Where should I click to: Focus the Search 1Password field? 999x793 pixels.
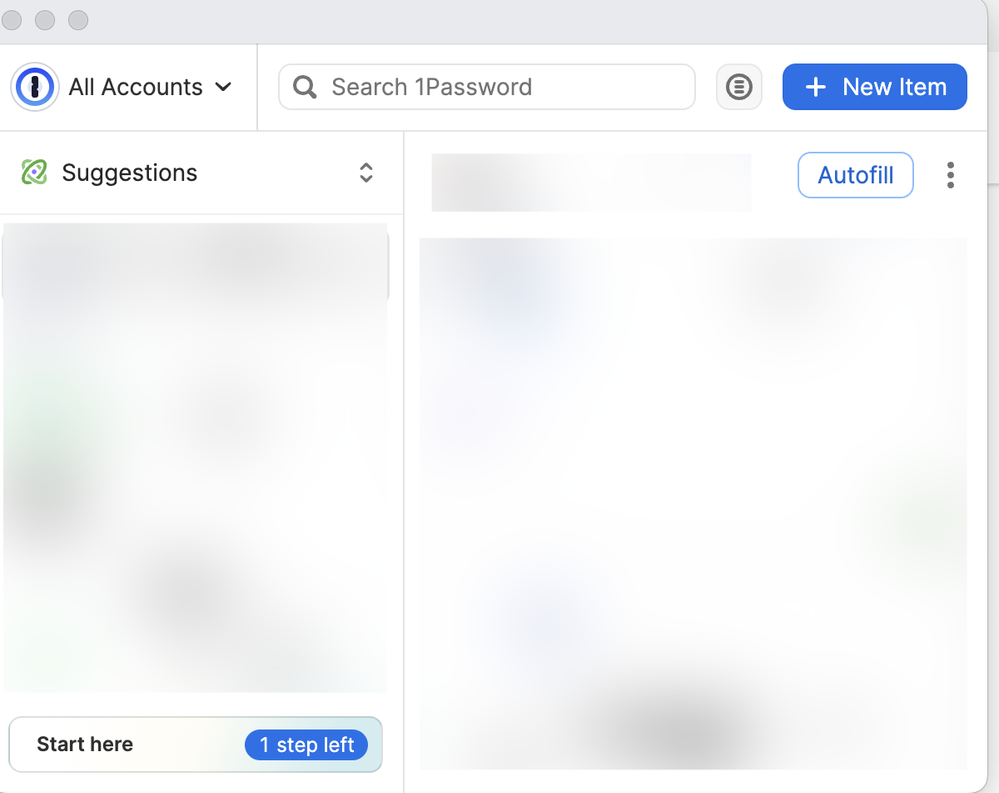pos(500,87)
